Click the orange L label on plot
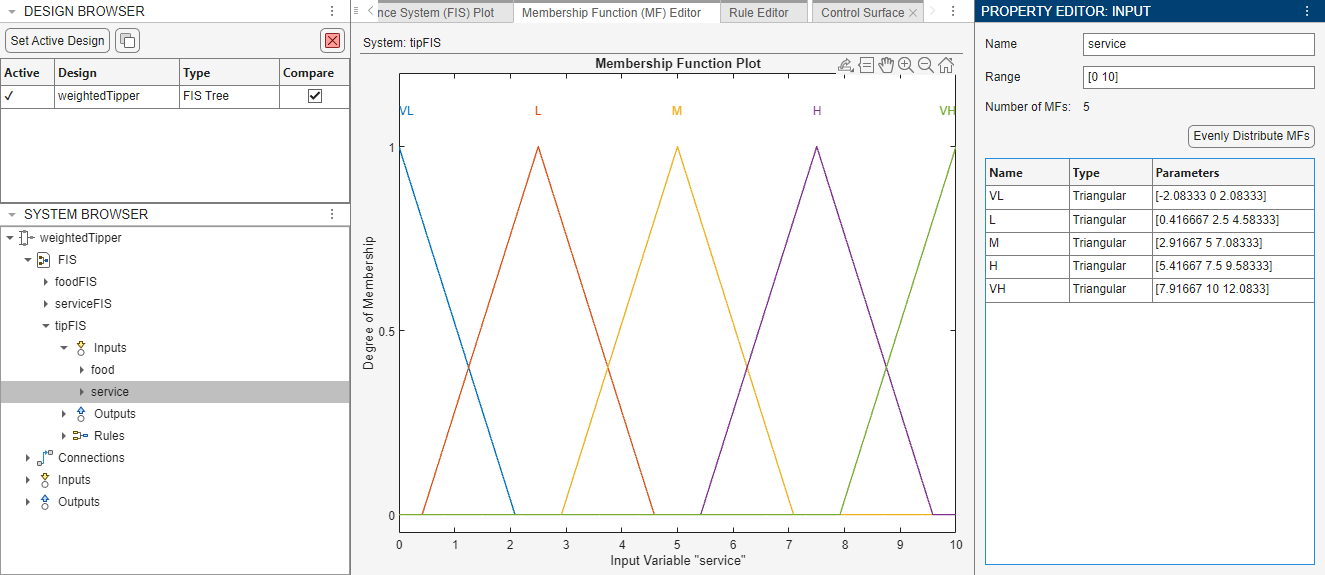The width and height of the screenshot is (1325, 575). tap(538, 111)
